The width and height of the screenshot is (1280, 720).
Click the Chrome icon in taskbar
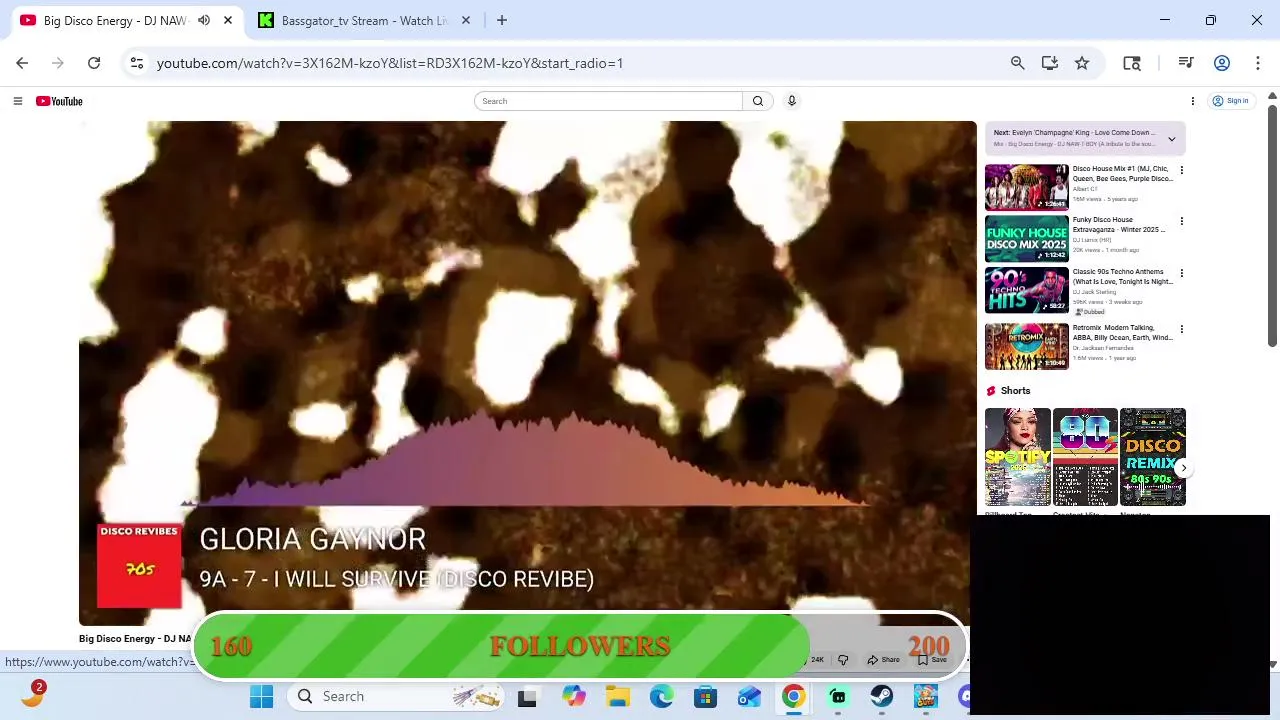[x=793, y=696]
